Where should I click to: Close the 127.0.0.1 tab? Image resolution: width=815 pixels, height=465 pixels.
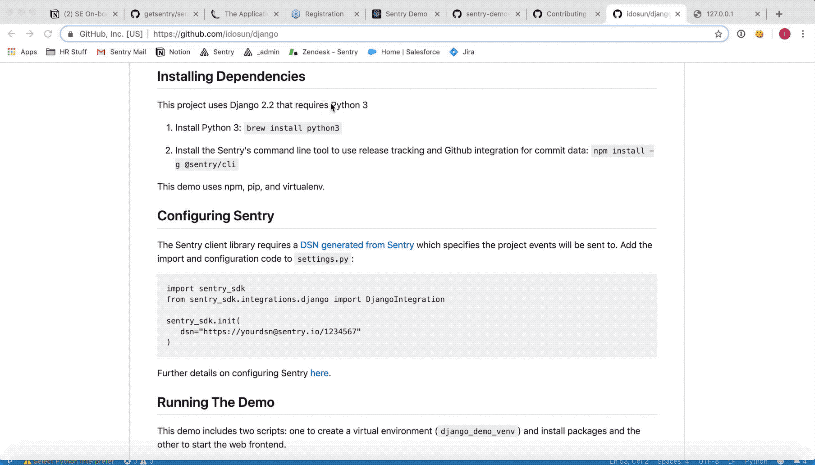click(x=757, y=14)
